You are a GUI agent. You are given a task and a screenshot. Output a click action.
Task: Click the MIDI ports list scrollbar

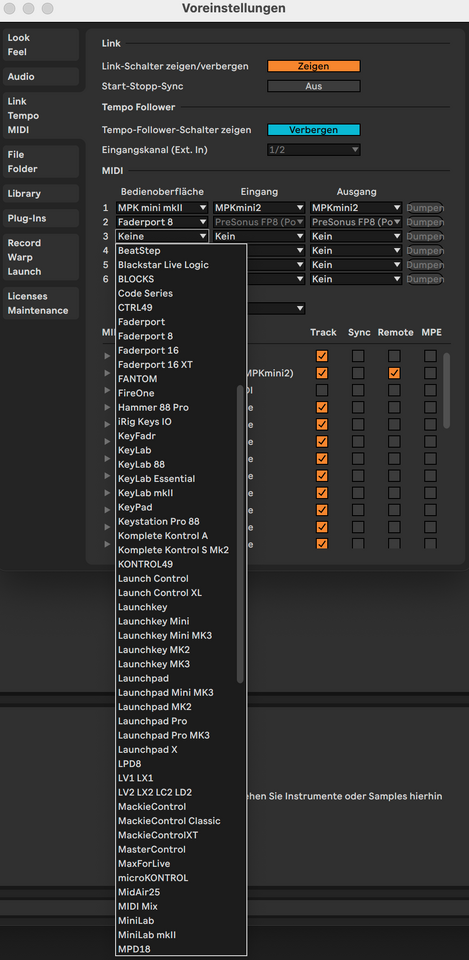[446, 390]
